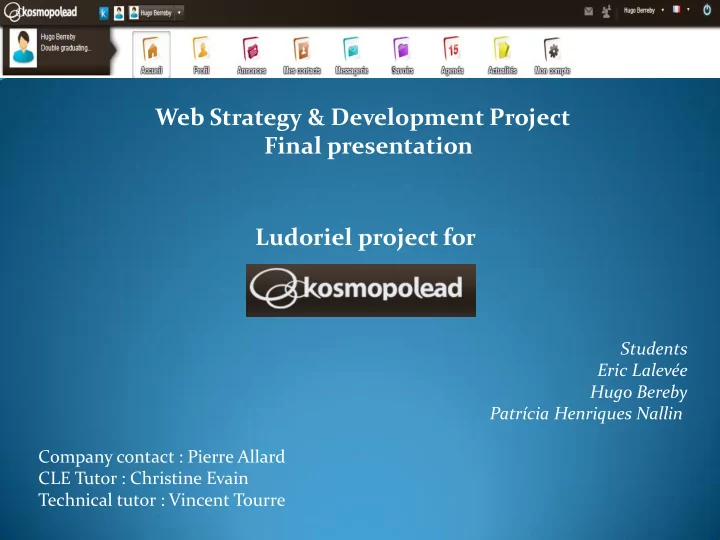The height and width of the screenshot is (540, 720).
Task: Click the kosmopolead logo in the top bar
Action: 40,12
